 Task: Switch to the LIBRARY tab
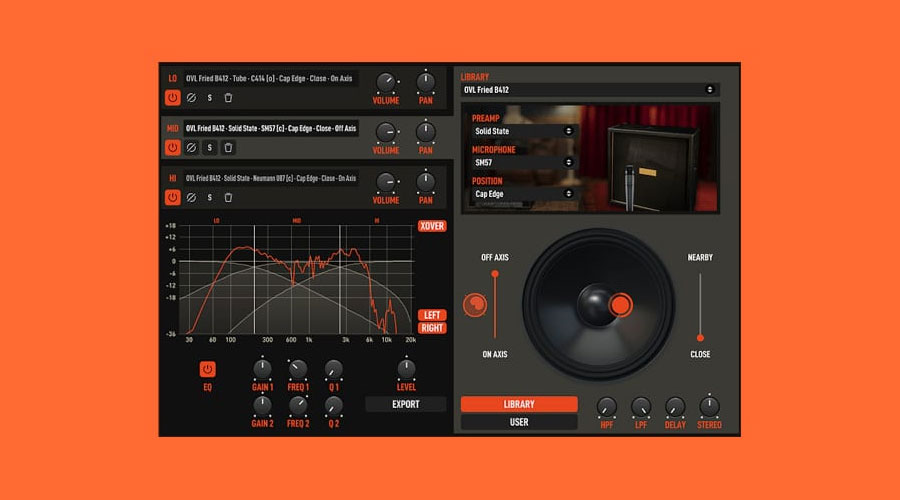(x=519, y=404)
